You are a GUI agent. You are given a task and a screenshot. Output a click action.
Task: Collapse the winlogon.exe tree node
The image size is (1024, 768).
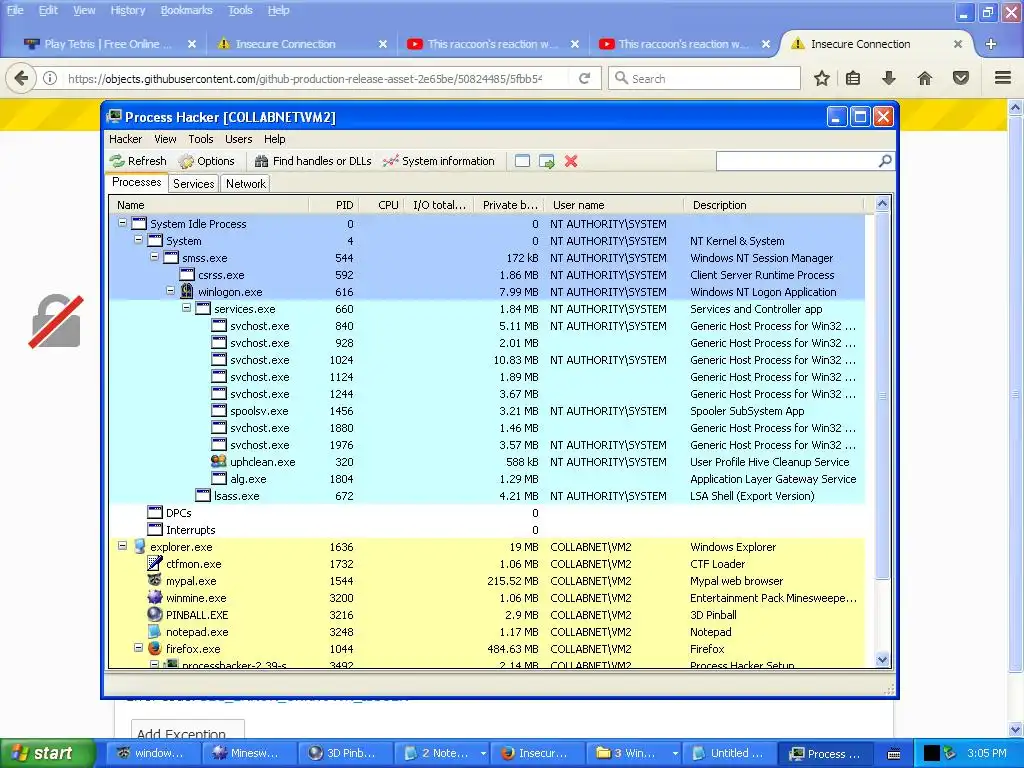[x=170, y=291]
